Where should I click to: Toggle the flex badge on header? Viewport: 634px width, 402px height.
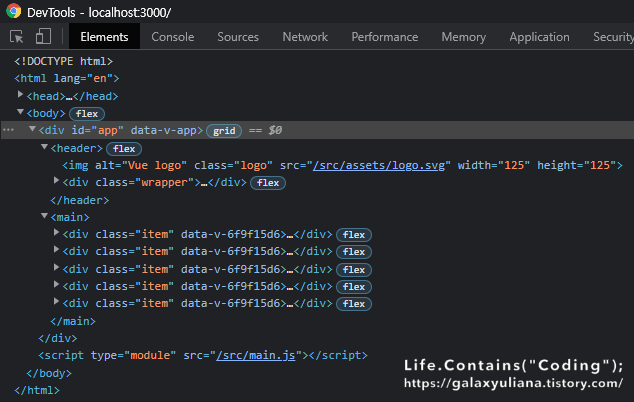click(124, 149)
